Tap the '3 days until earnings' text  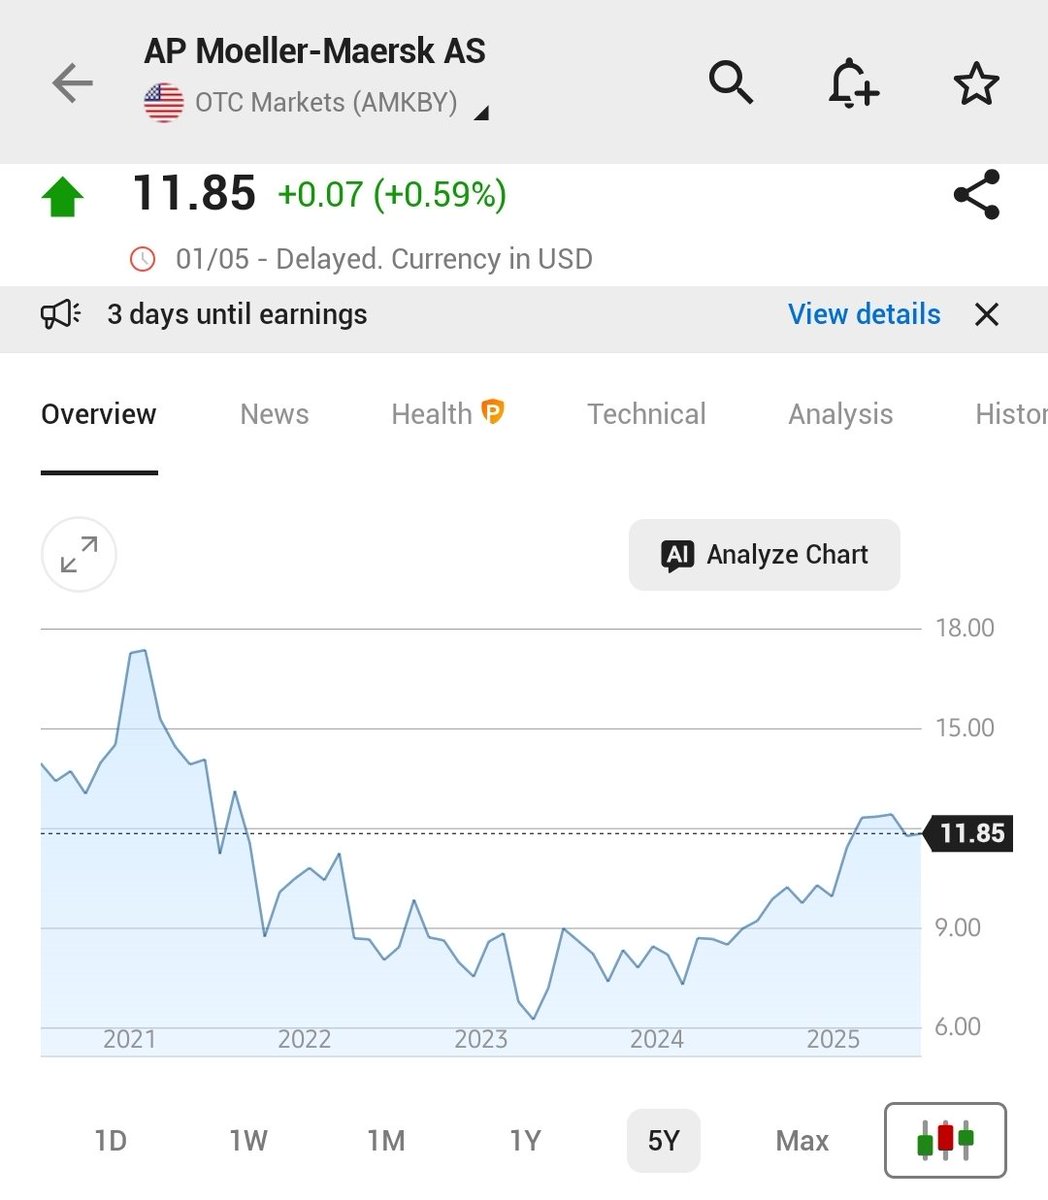click(x=237, y=315)
